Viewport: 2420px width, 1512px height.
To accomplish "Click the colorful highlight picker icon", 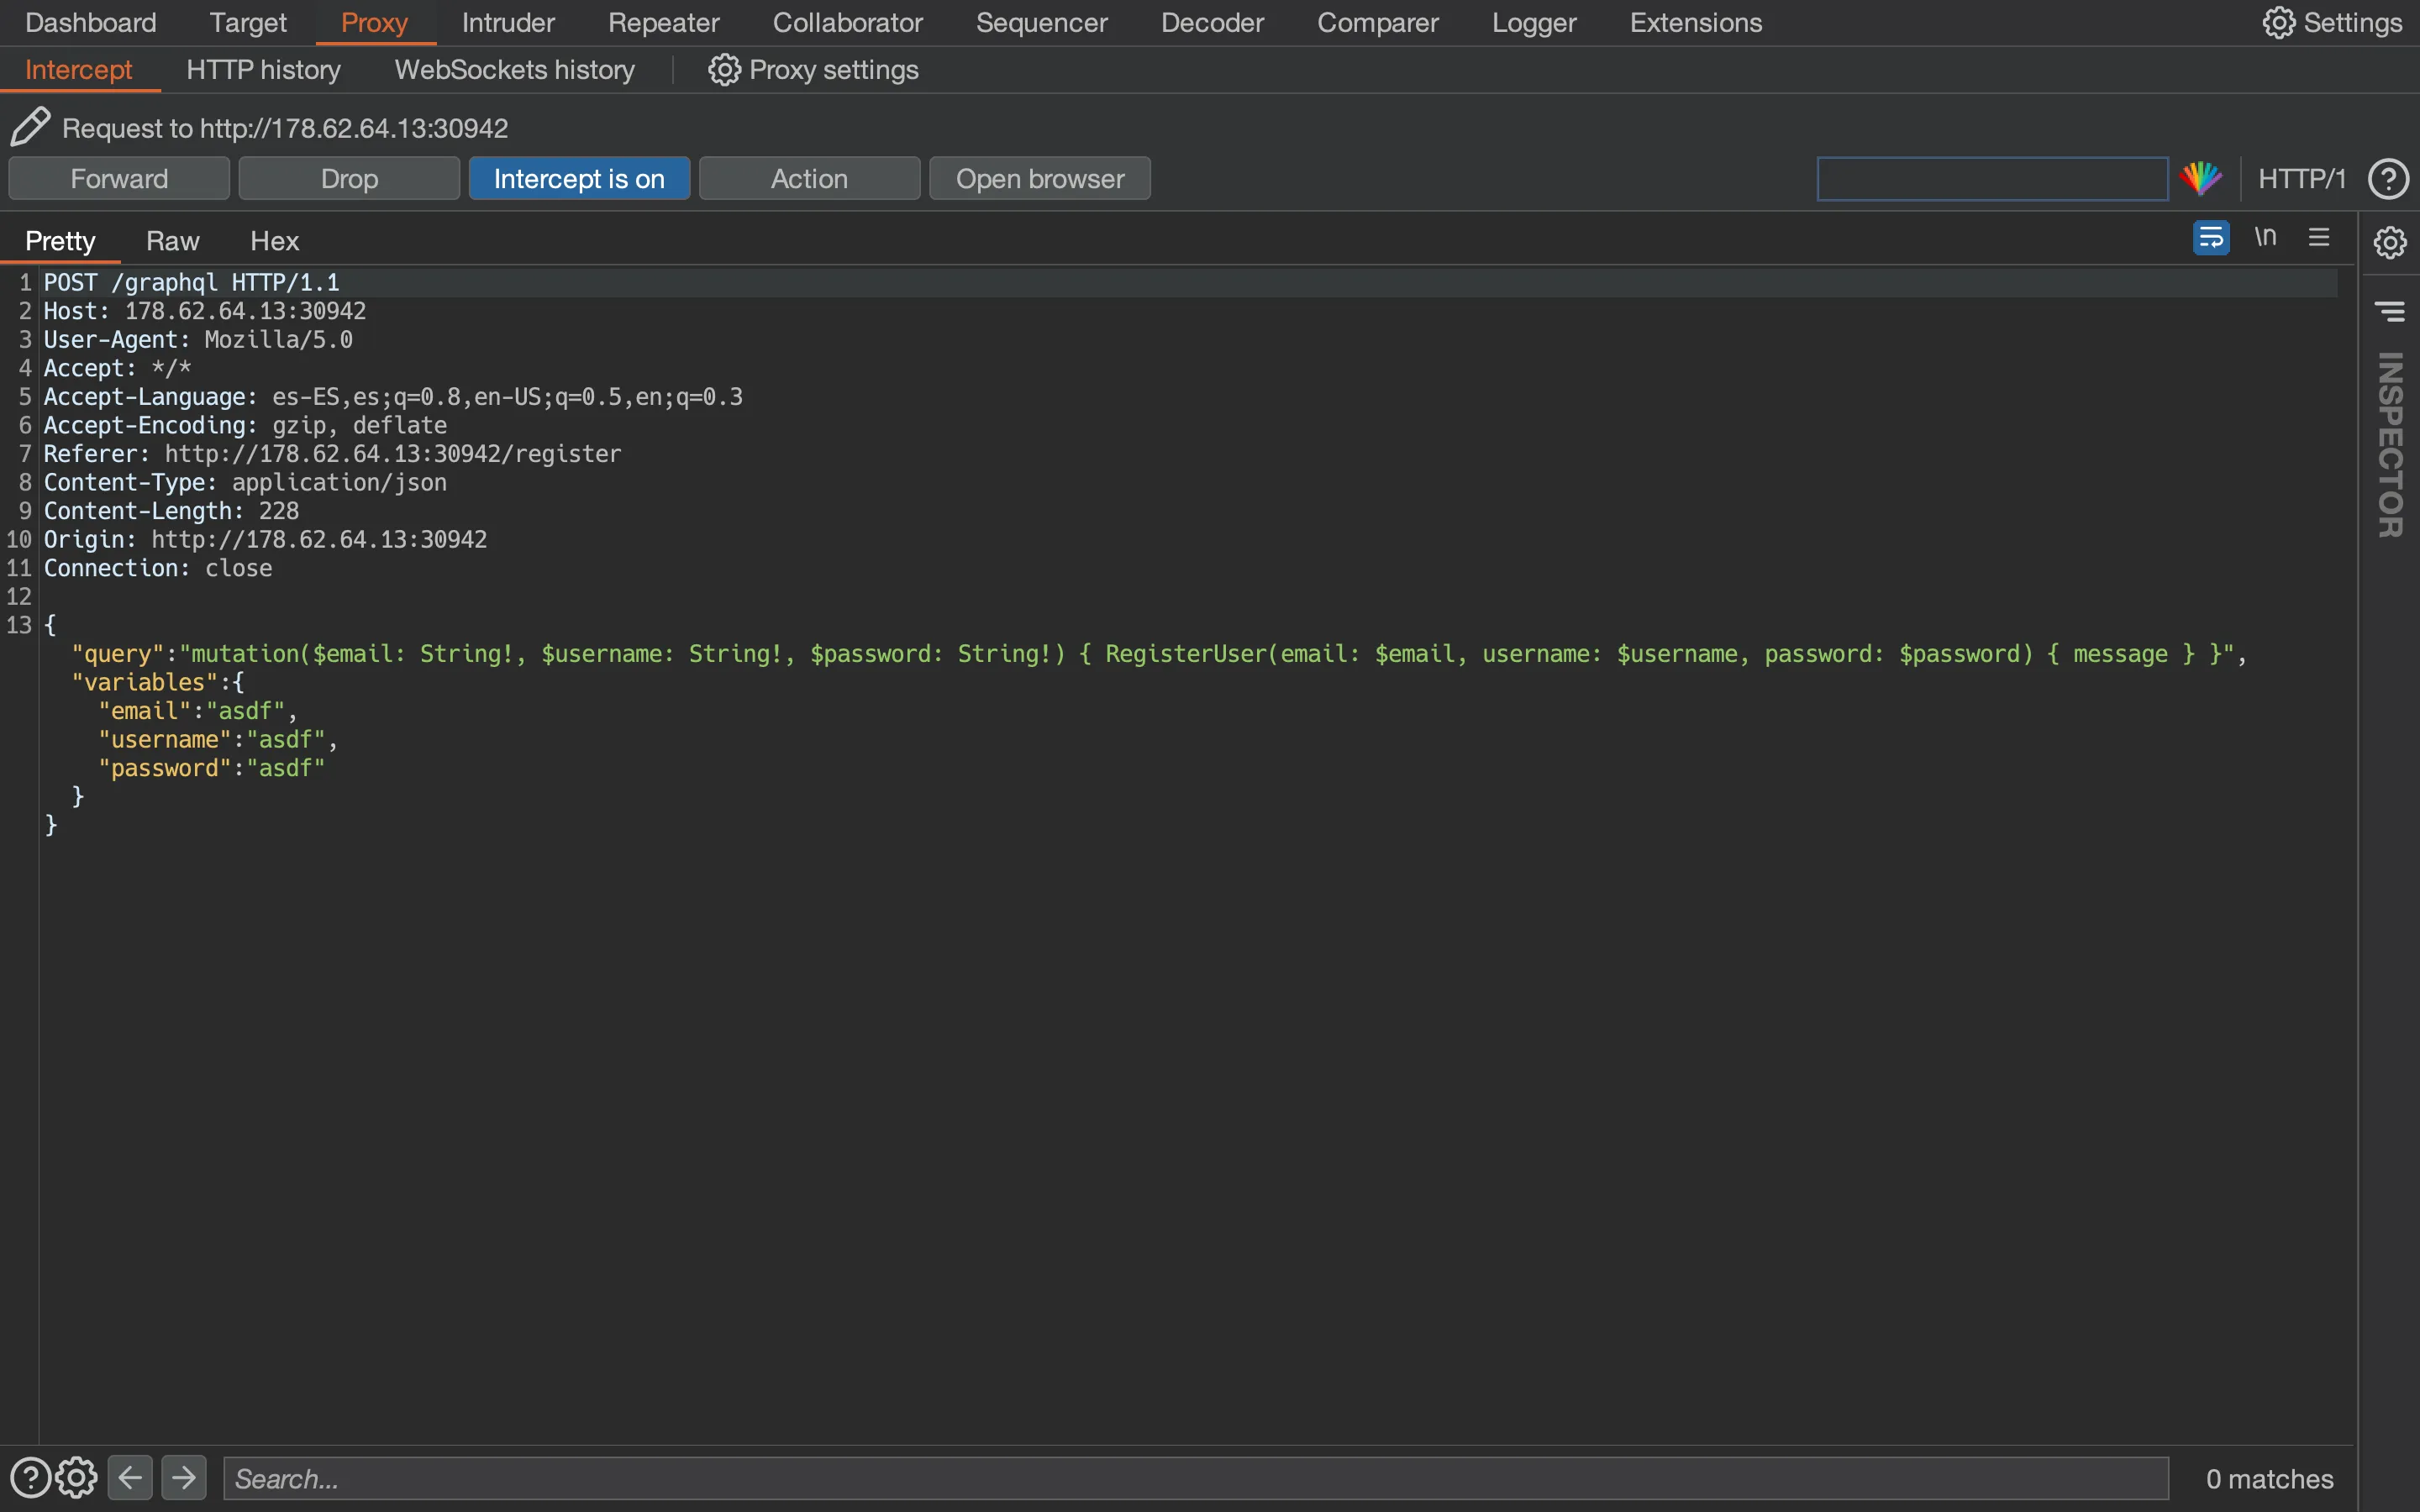I will tap(2201, 179).
